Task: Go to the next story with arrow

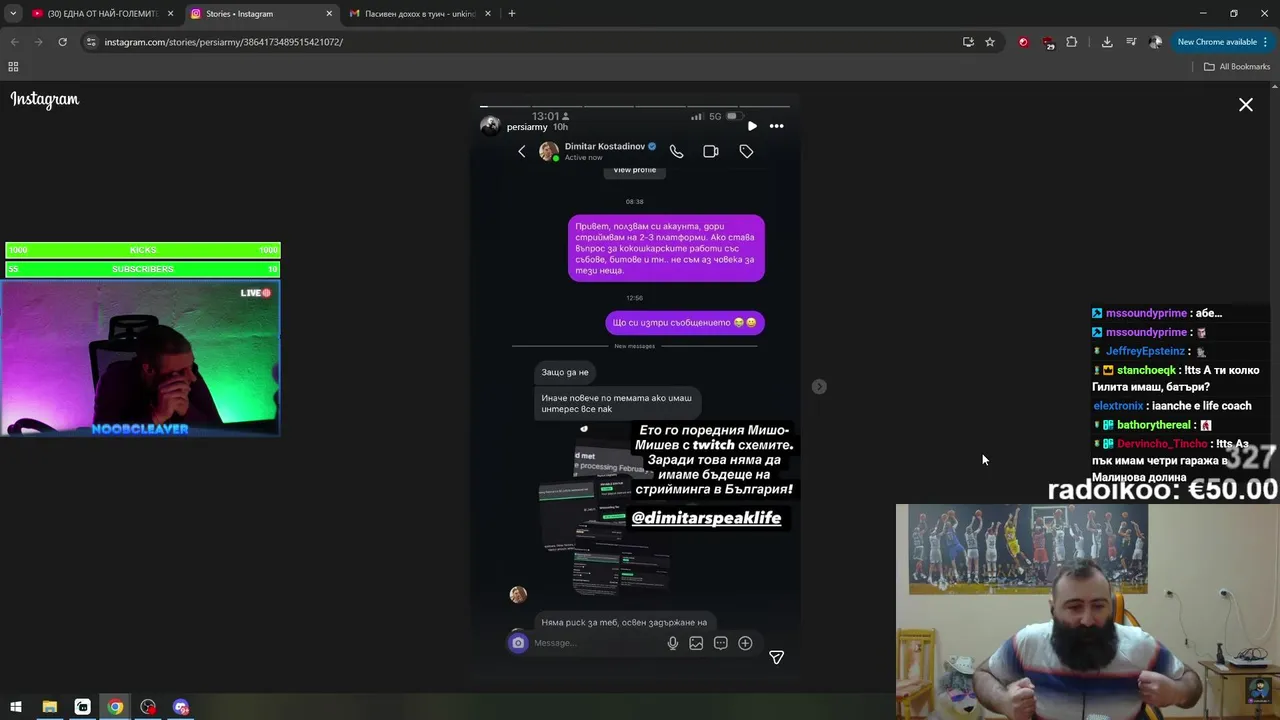Action: pyautogui.click(x=819, y=386)
